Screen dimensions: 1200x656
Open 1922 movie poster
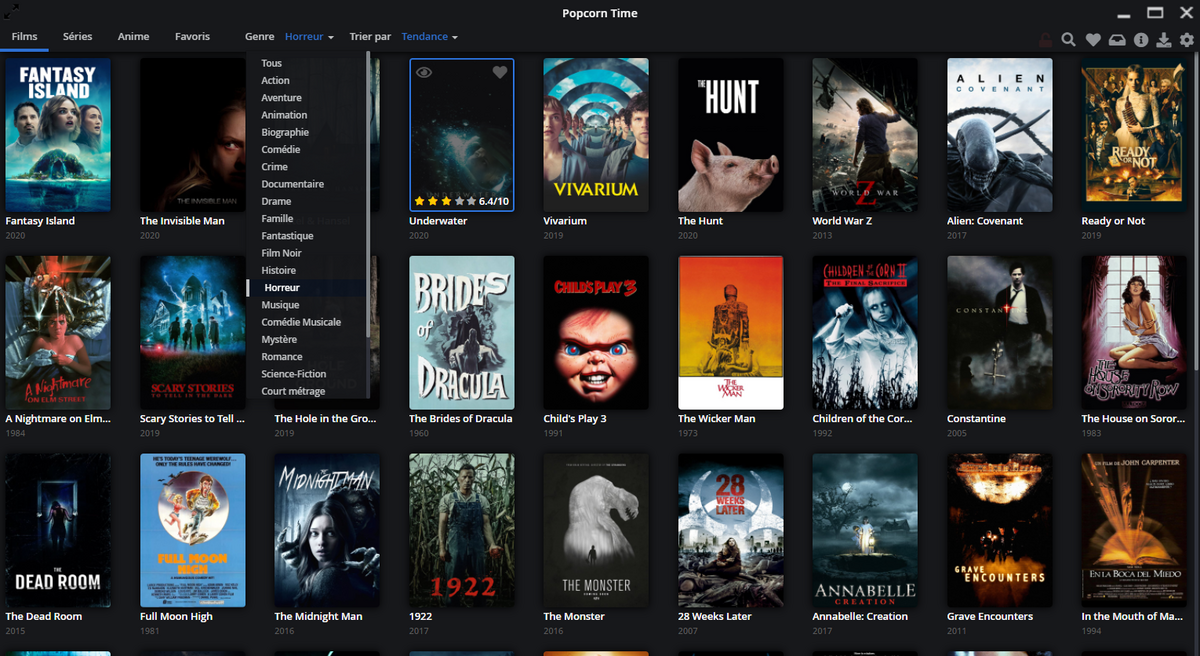pos(462,530)
